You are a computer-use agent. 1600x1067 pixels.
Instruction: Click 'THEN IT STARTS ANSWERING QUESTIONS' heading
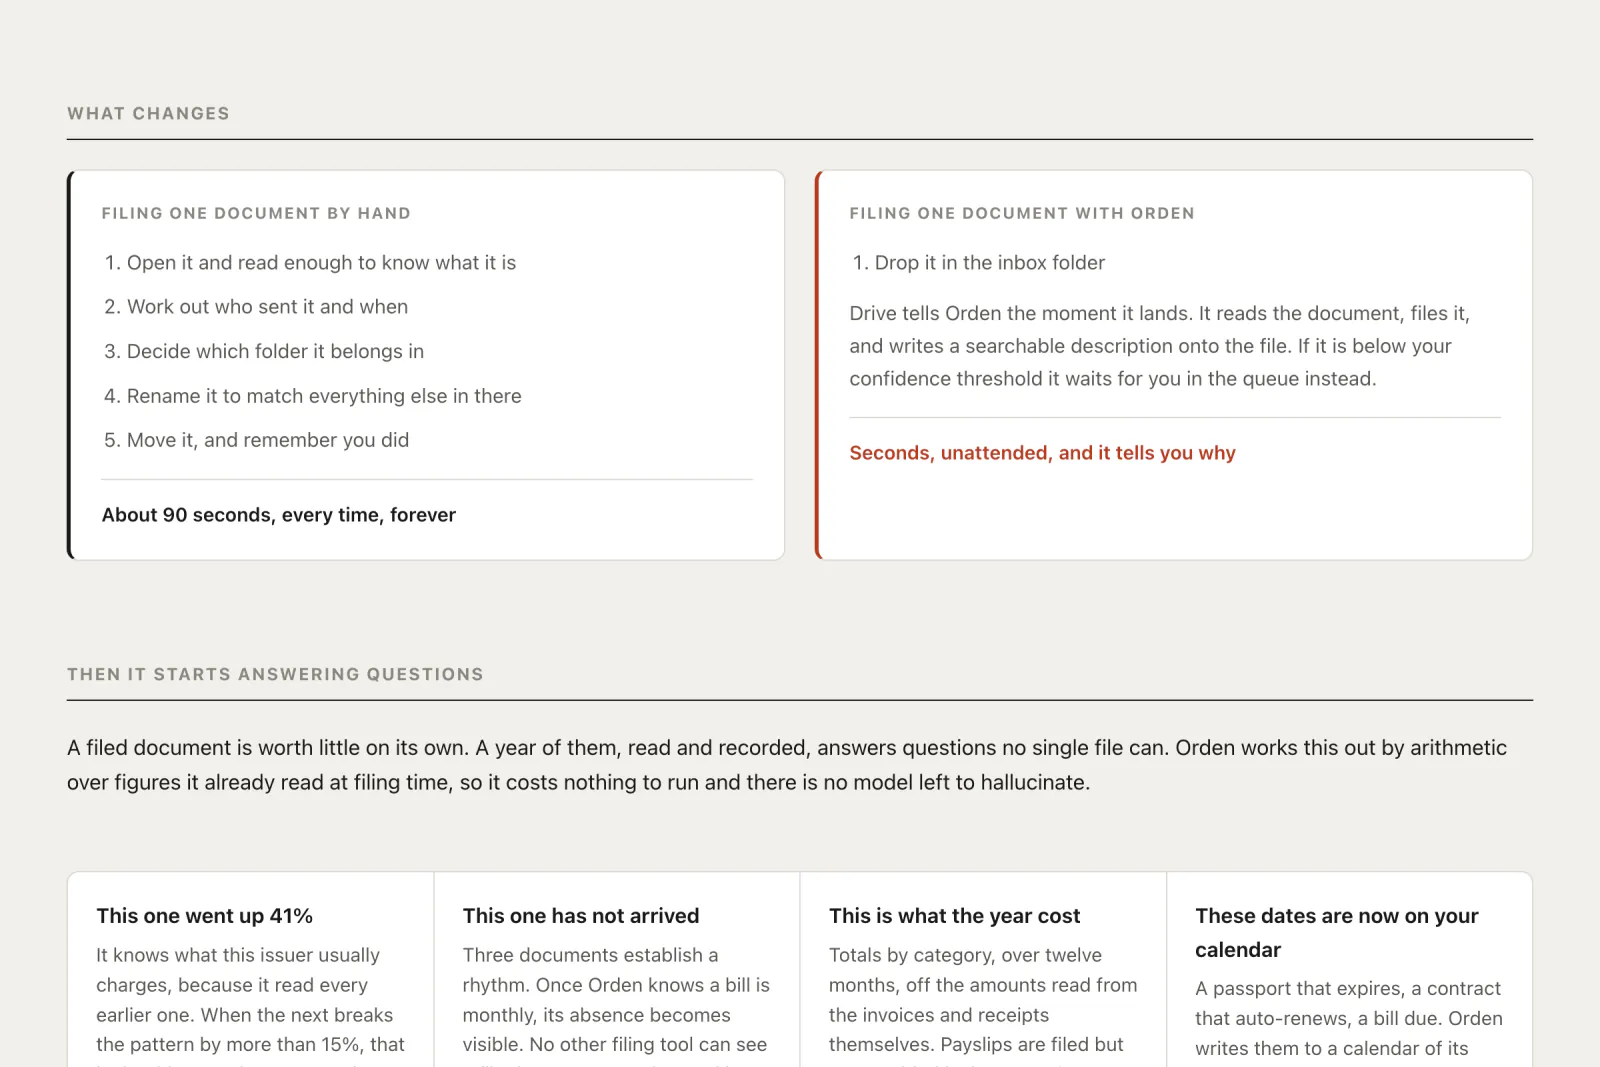coord(275,674)
